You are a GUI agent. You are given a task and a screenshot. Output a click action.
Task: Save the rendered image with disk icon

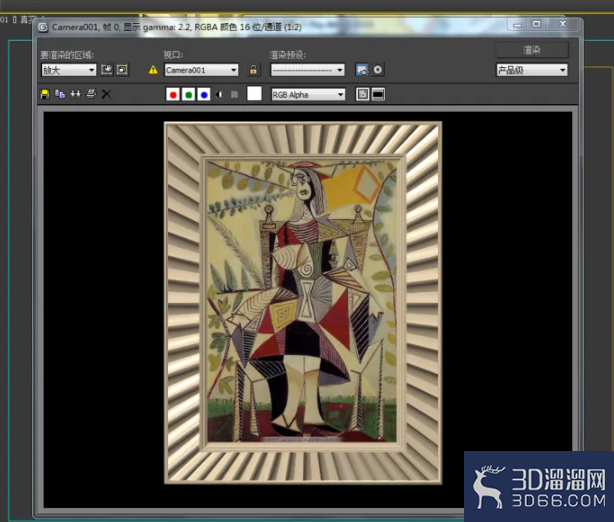(x=45, y=94)
